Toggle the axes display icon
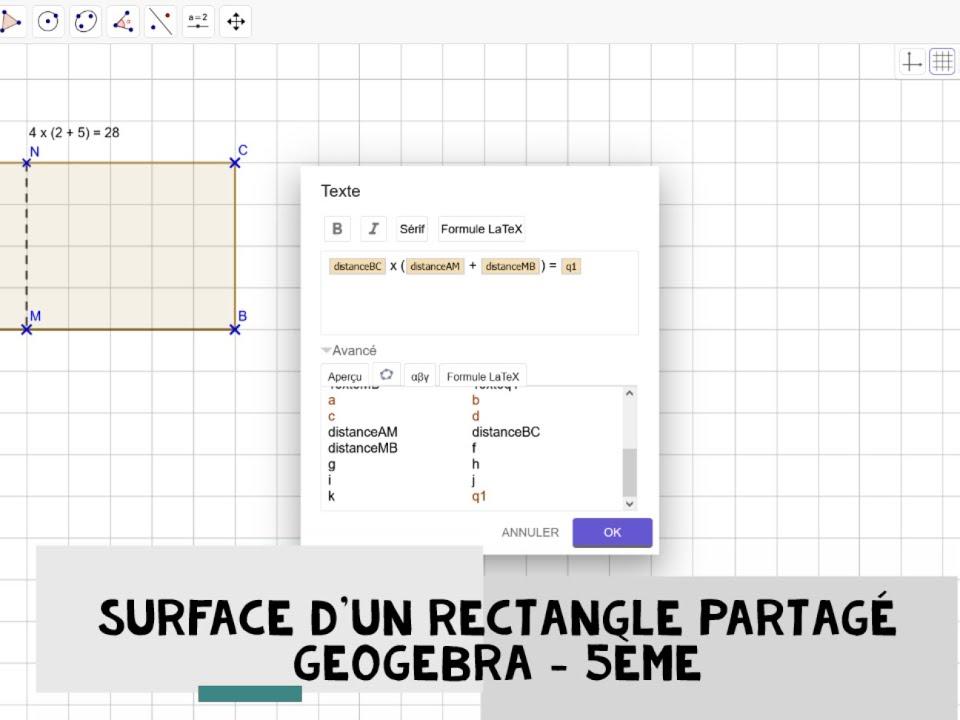 click(909, 61)
